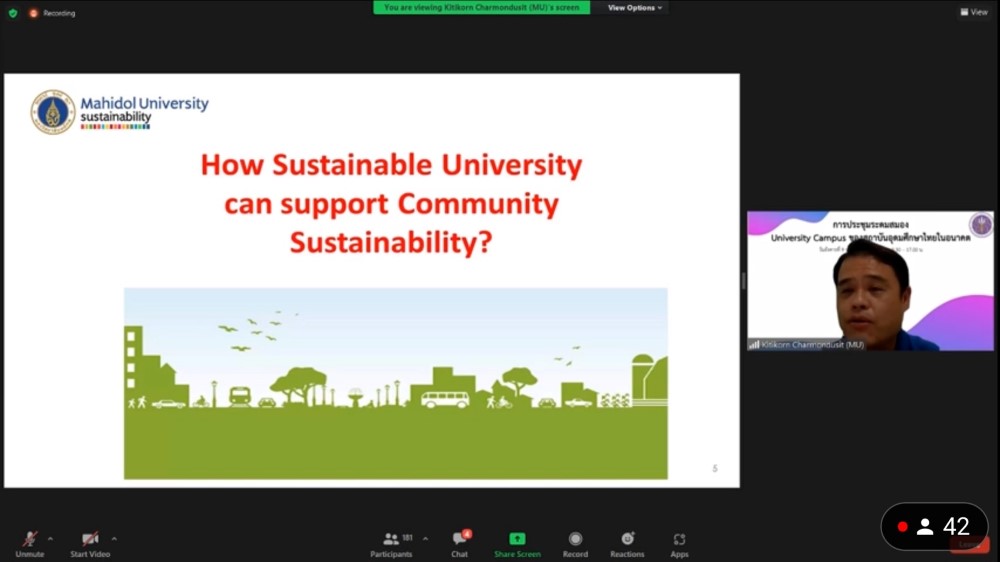Select Kitikorn Charmondusit's video thumbnail
Screen dimensions: 1000x562
pos(870,280)
